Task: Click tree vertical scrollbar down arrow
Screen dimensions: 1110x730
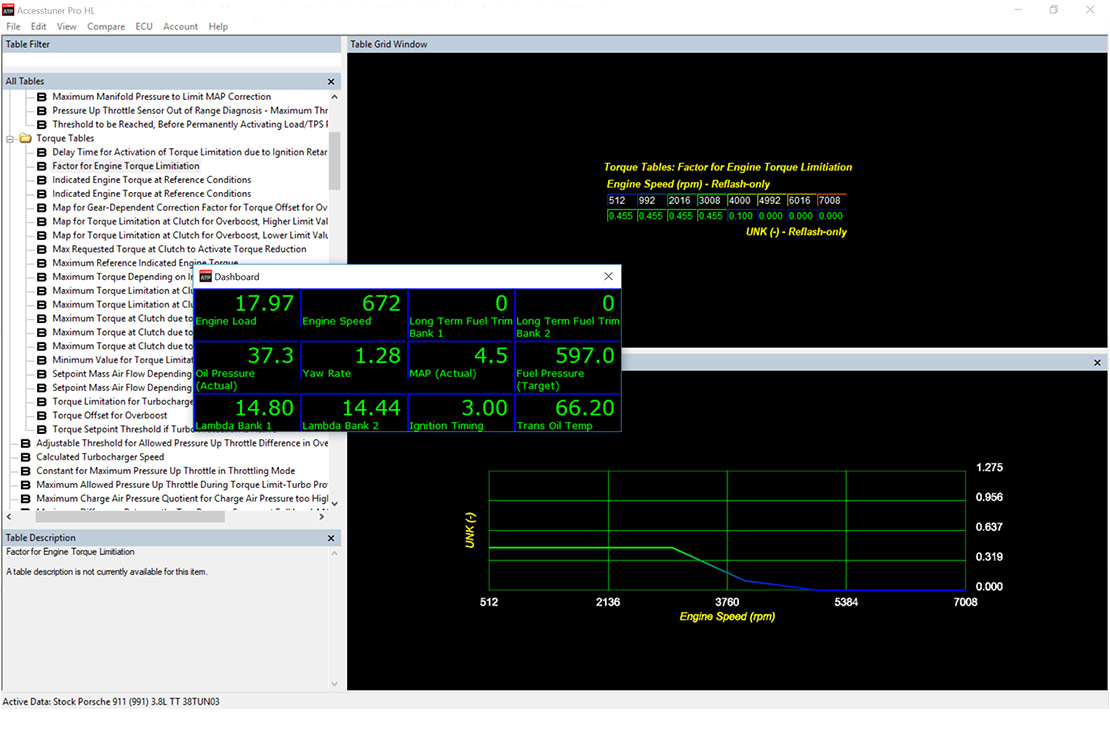Action: (334, 503)
